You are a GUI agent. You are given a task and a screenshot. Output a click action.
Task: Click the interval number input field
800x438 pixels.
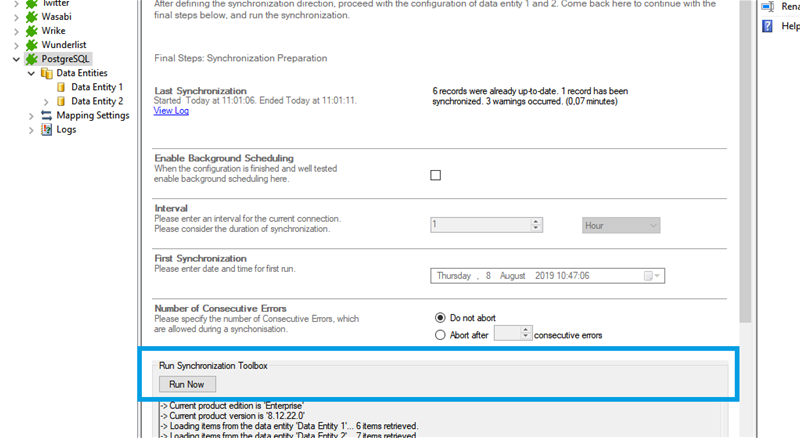tap(480, 226)
